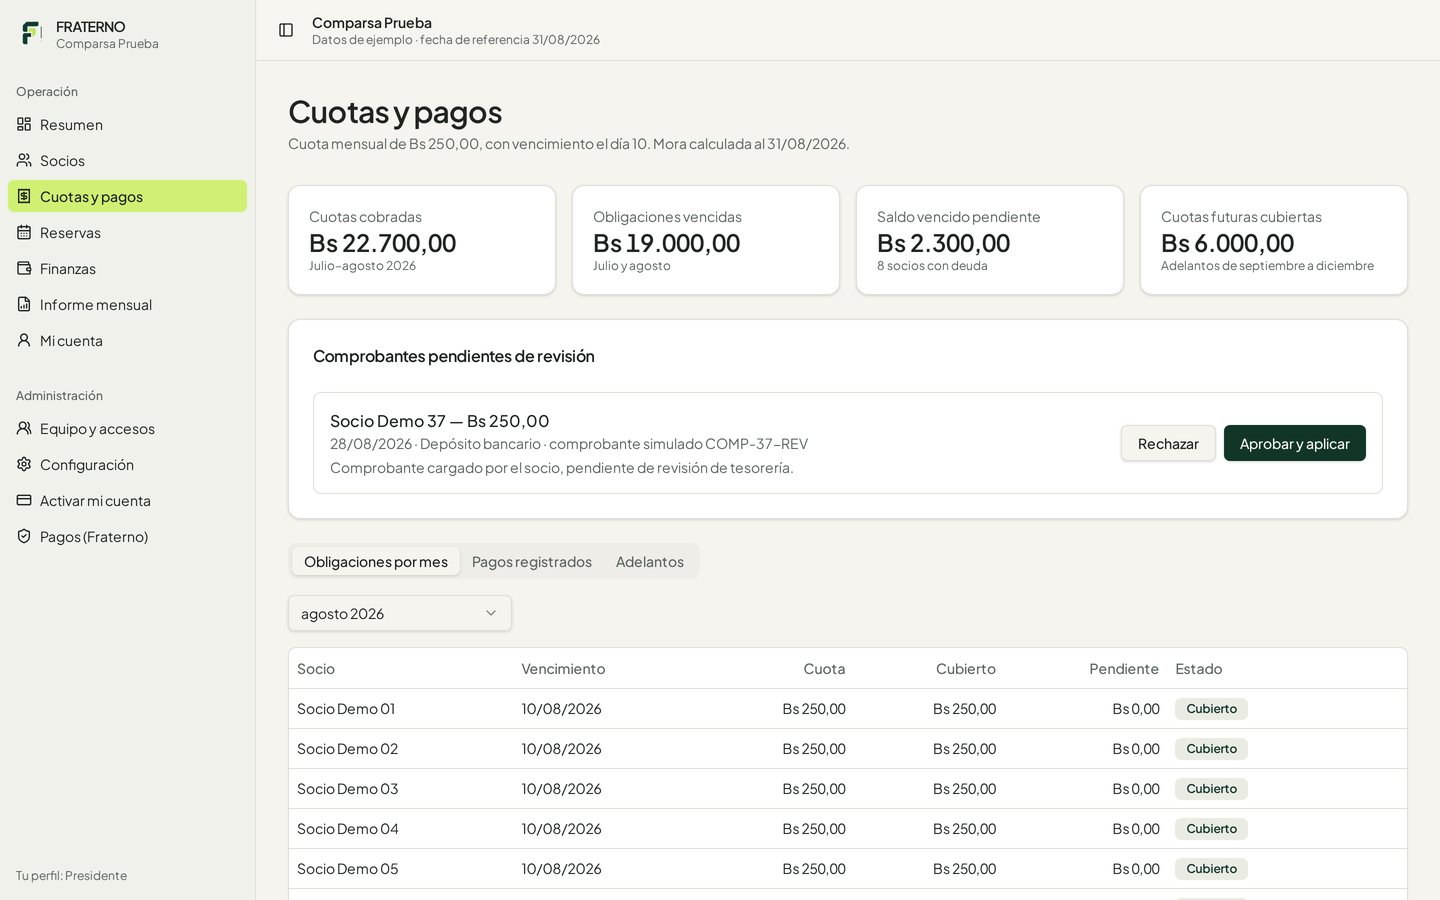The height and width of the screenshot is (900, 1440).
Task: Open Equipo y accesos
Action: coord(127,428)
